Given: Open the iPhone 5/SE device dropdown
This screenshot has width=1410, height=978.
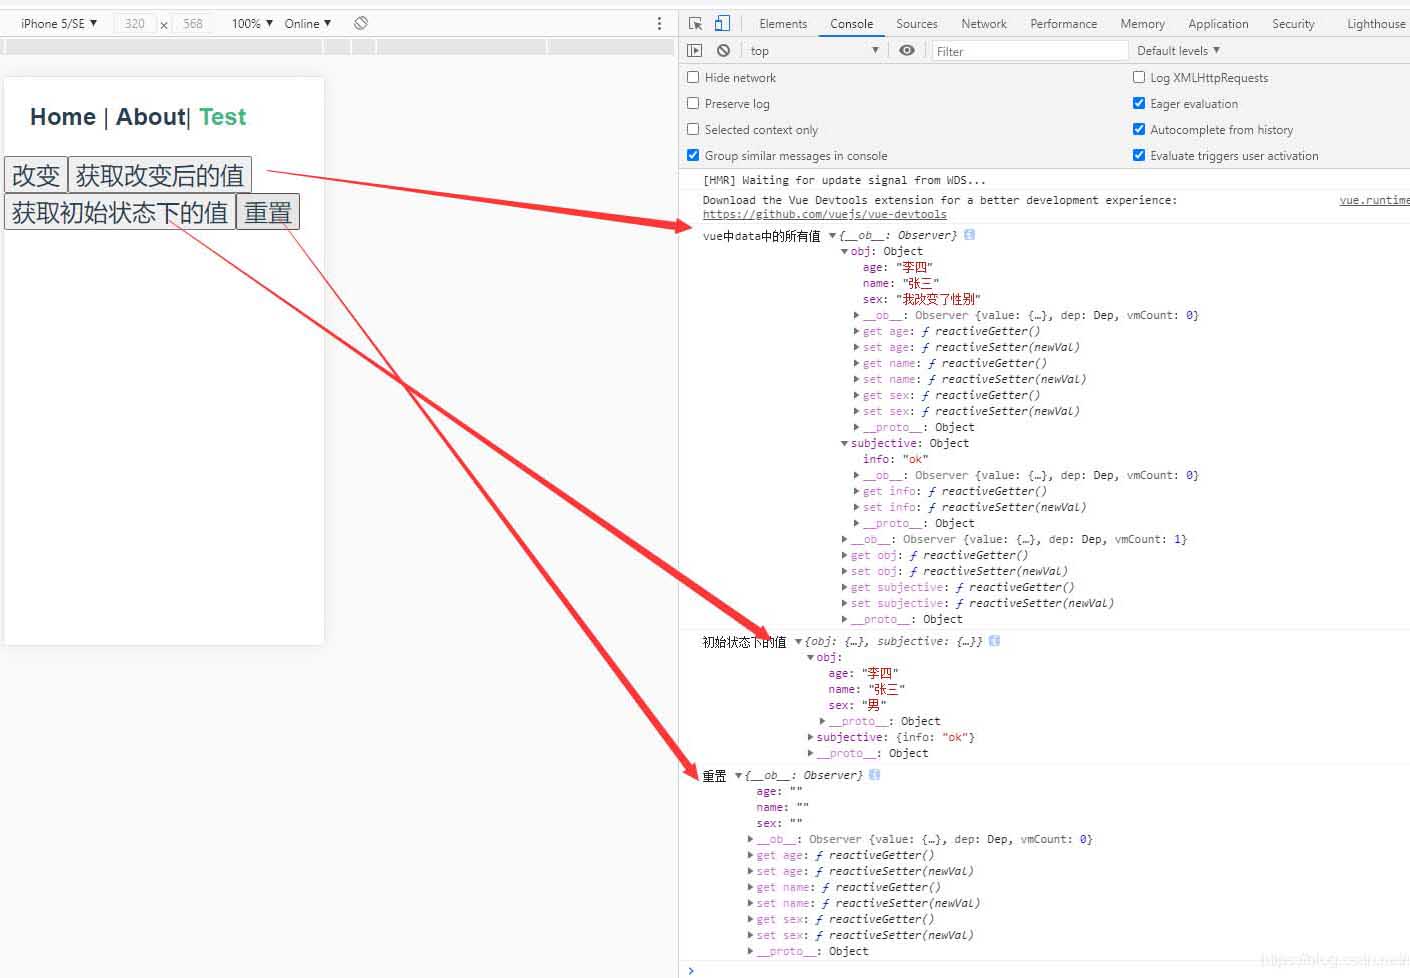Looking at the screenshot, I should click(59, 23).
